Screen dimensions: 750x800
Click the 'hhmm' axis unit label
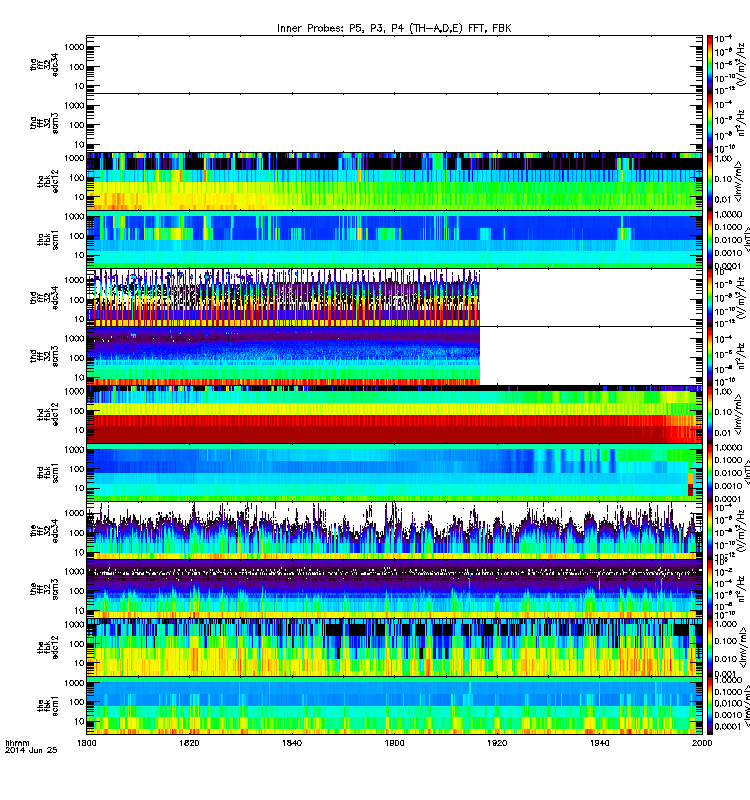pos(17,743)
